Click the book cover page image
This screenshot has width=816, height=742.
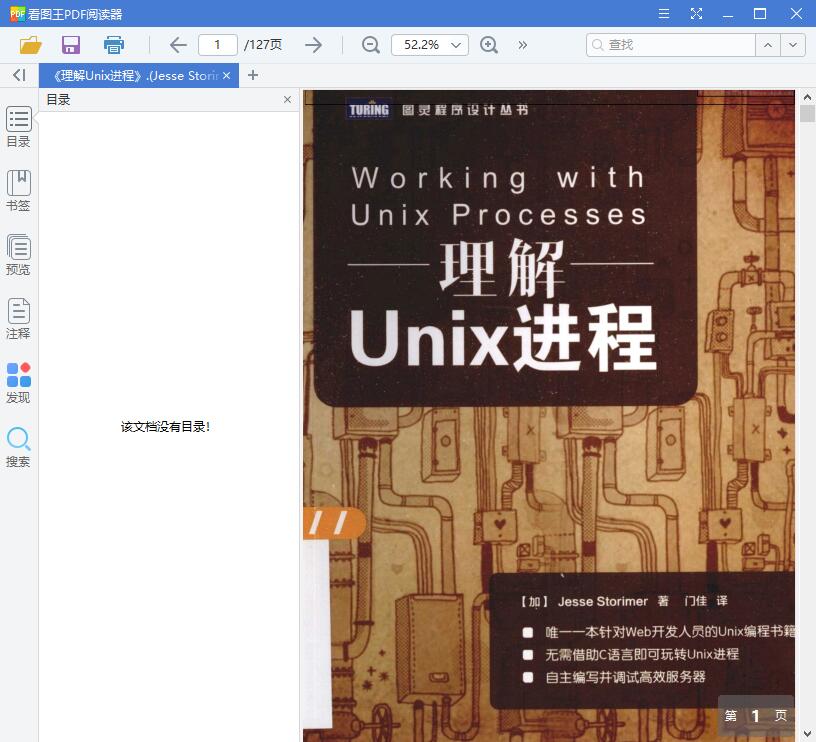point(549,416)
